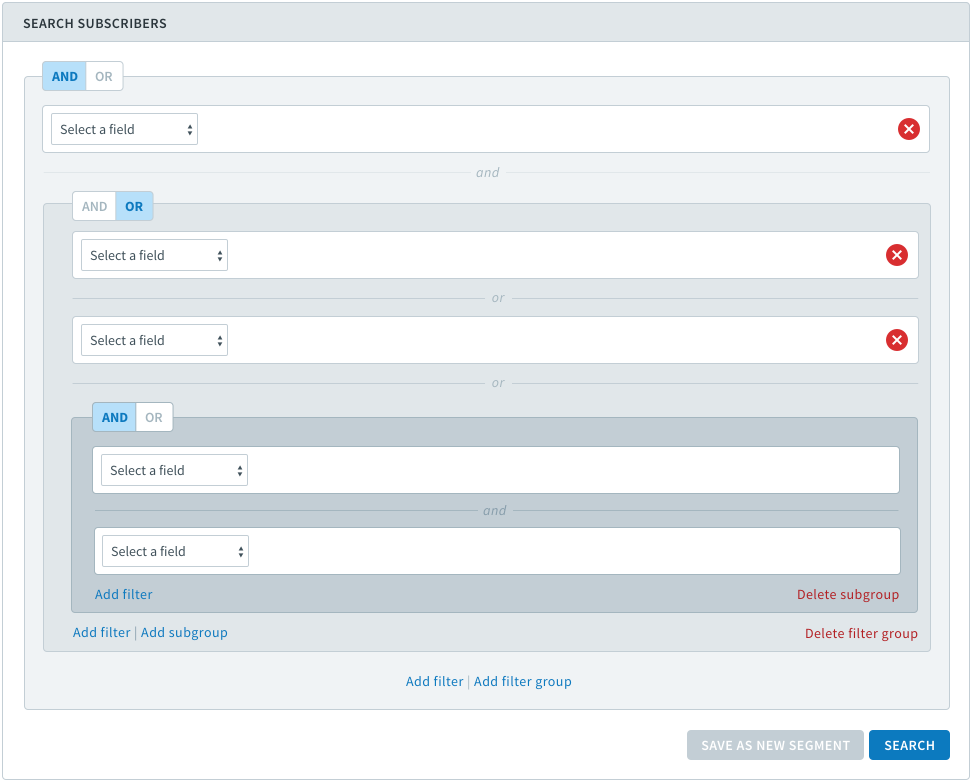The height and width of the screenshot is (781, 971).
Task: Click the Search button
Action: click(x=909, y=745)
